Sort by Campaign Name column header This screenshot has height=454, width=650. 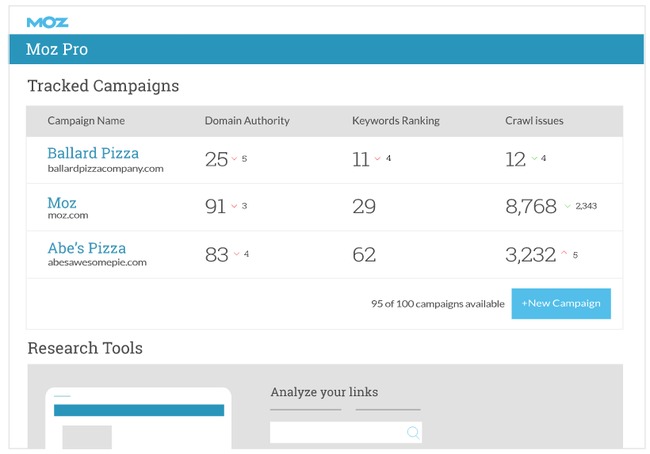click(86, 121)
